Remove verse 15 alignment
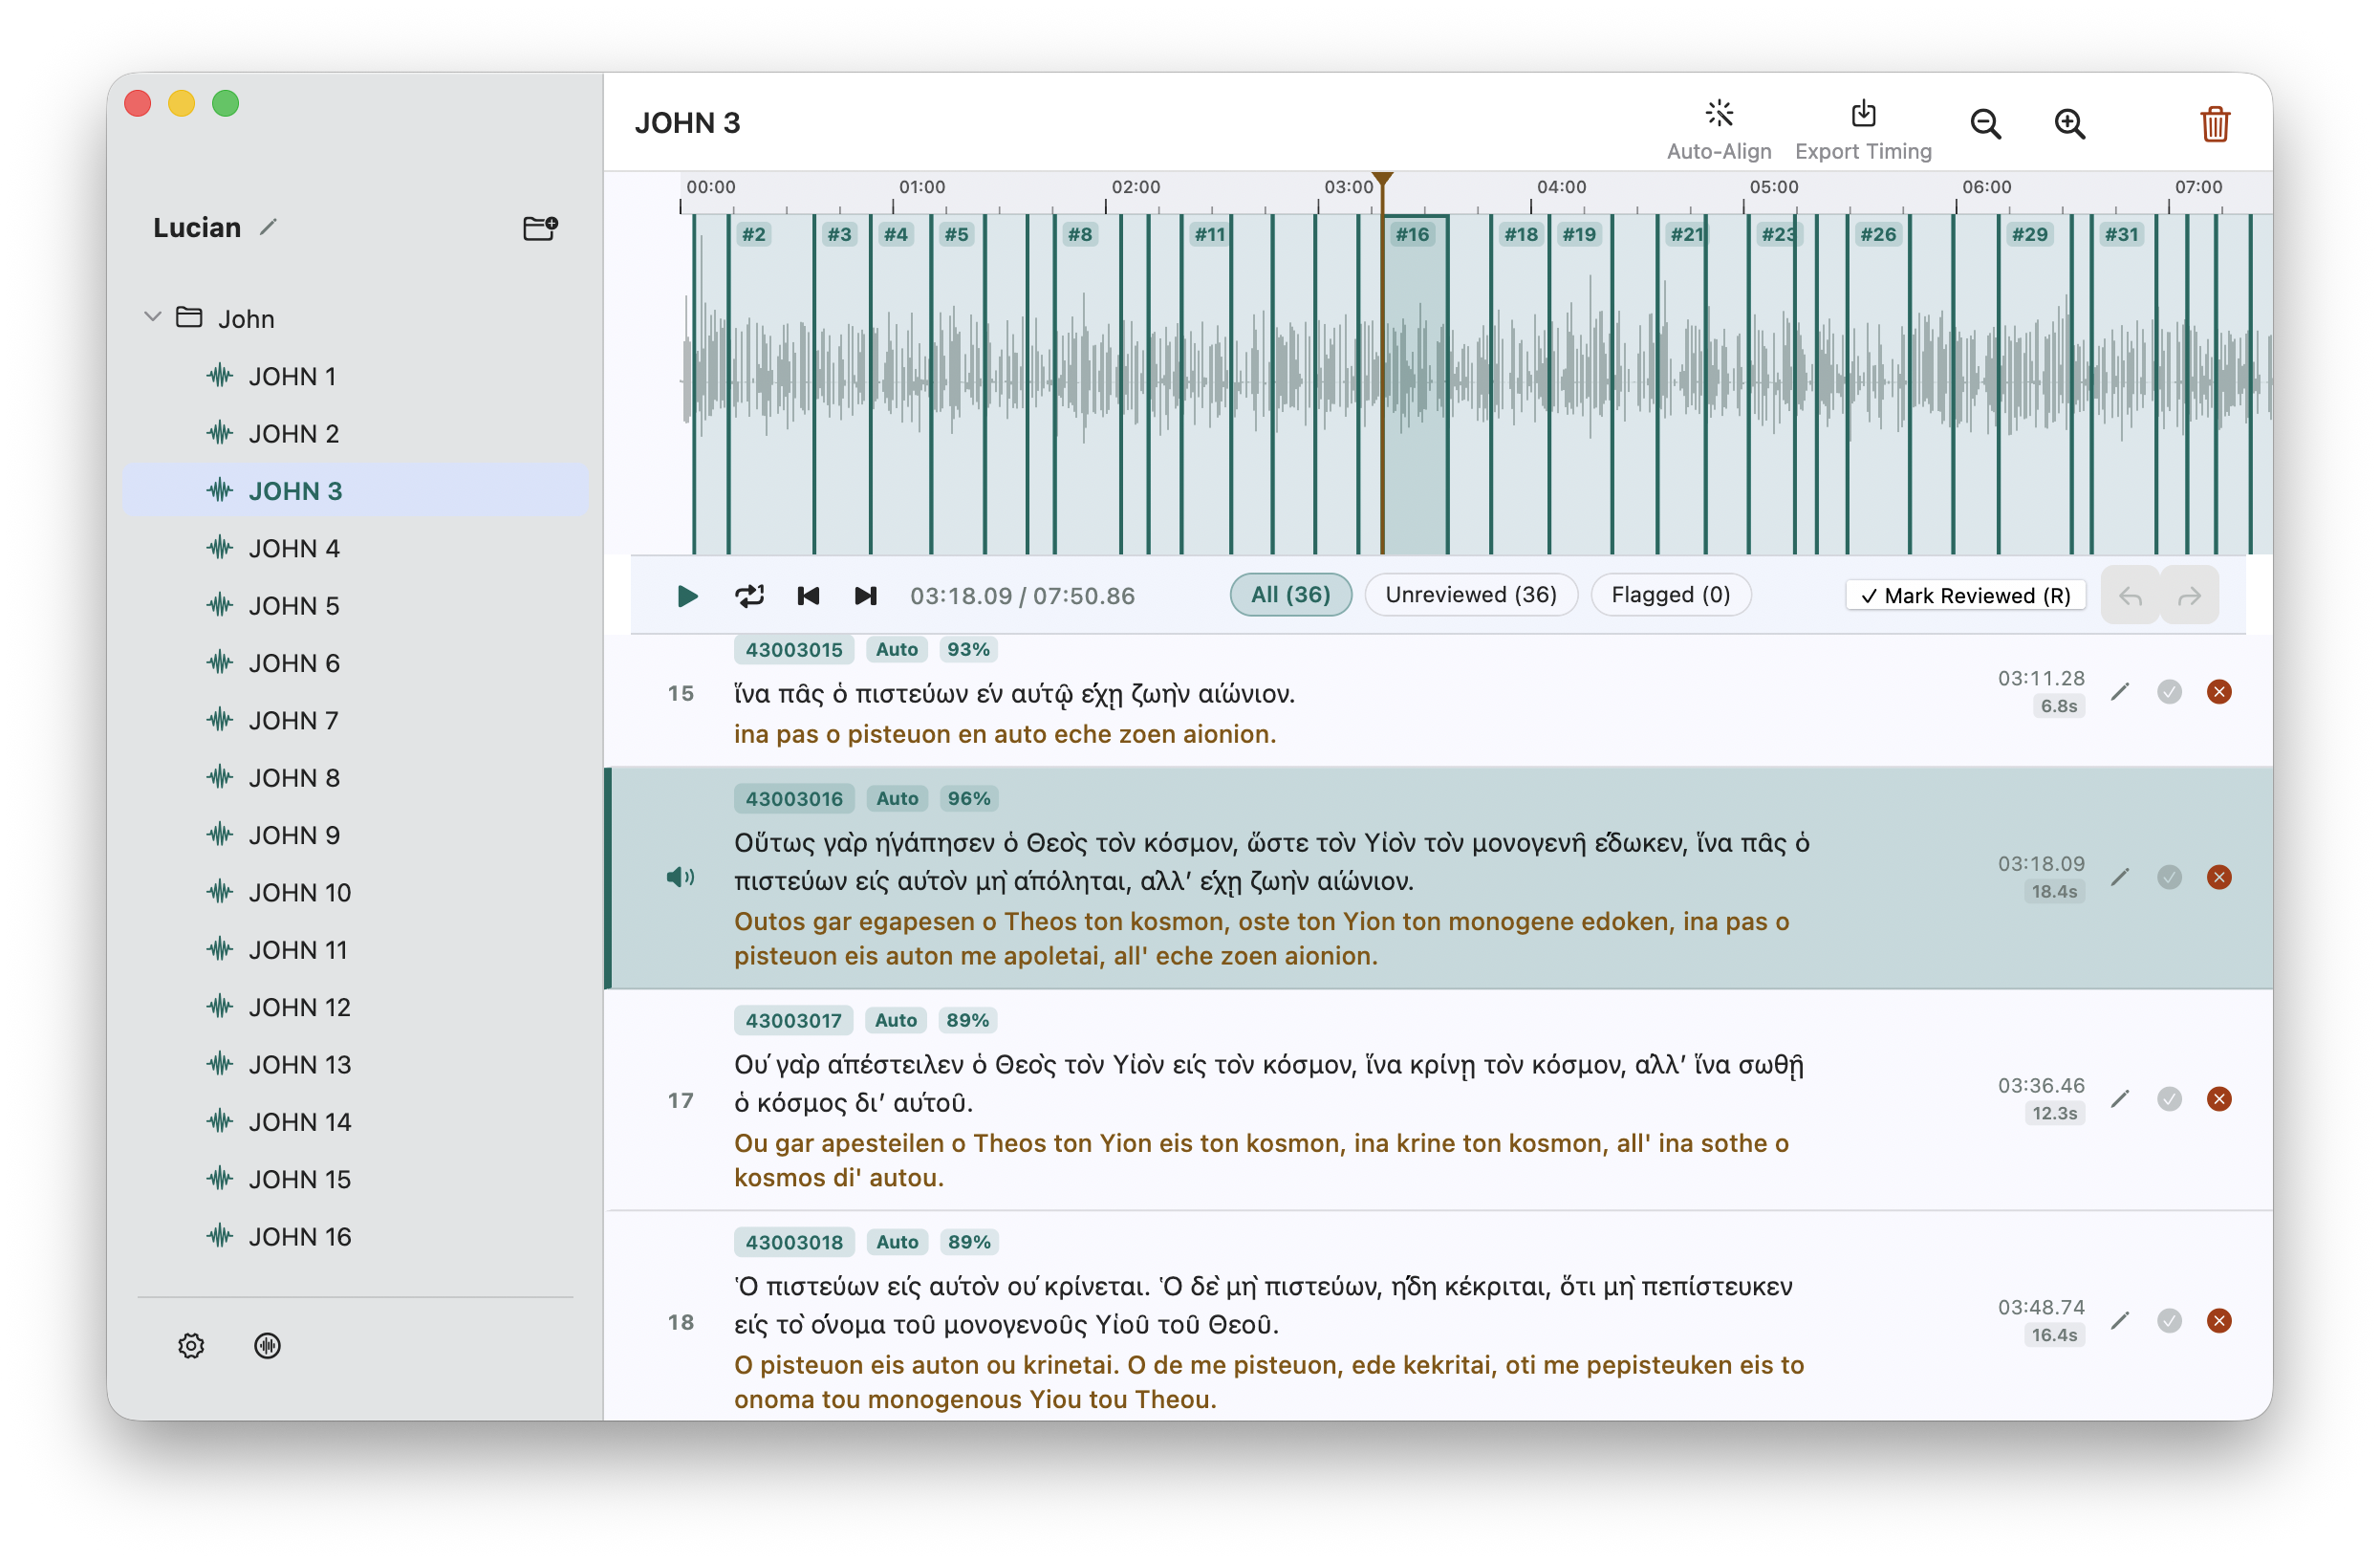The image size is (2380, 1562). tap(2218, 692)
